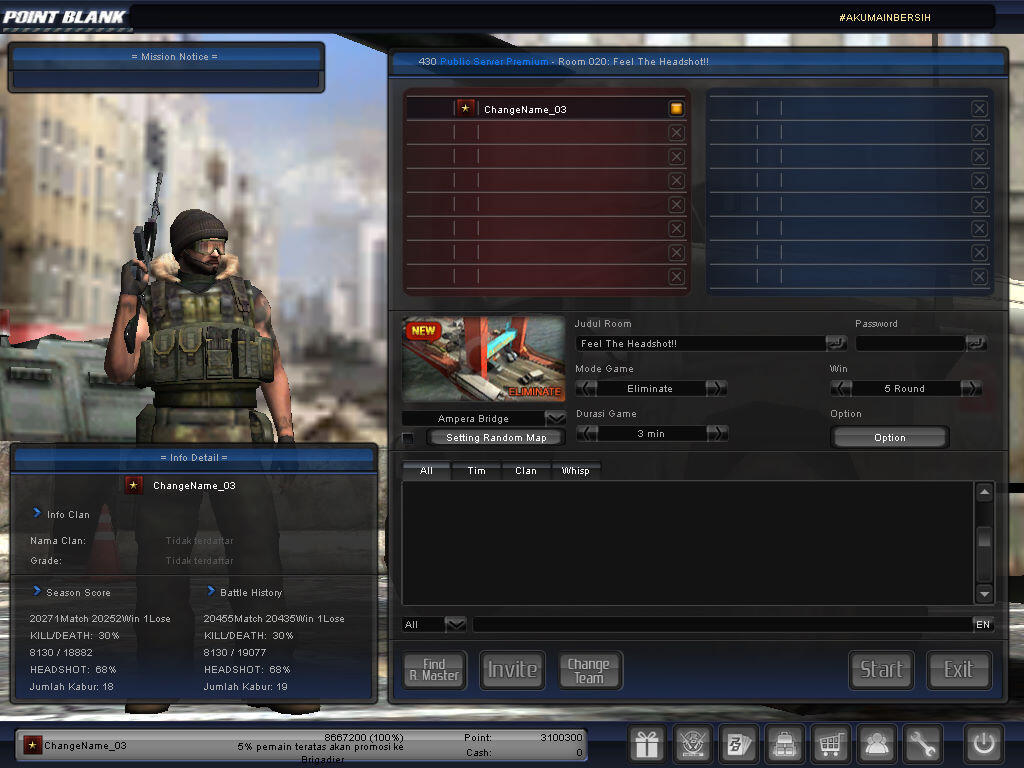The image size is (1024, 768).
Task: Click the chat message input field
Action: [x=722, y=624]
